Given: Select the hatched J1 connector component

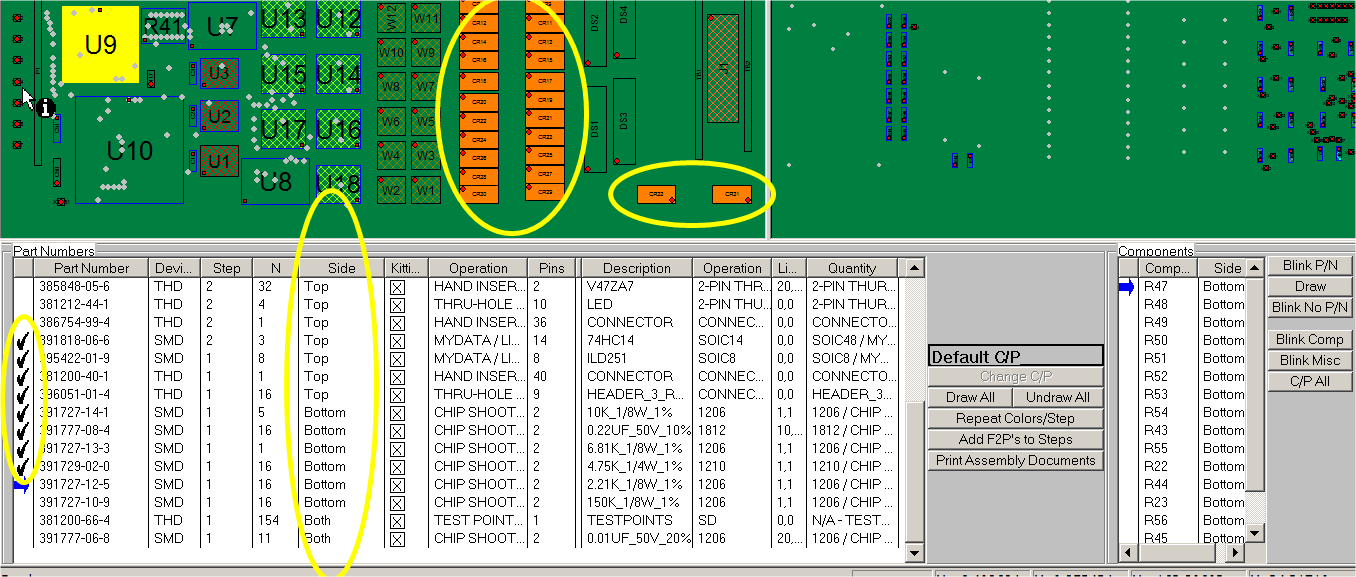Looking at the screenshot, I should pyautogui.click(x=722, y=67).
